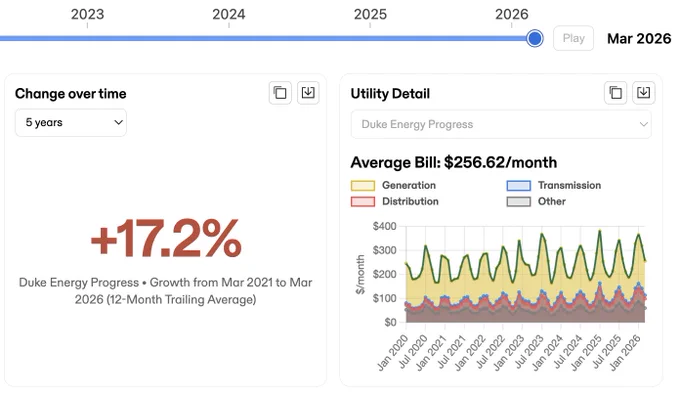
Task: Click the Change over time title
Action: [x=71, y=94]
